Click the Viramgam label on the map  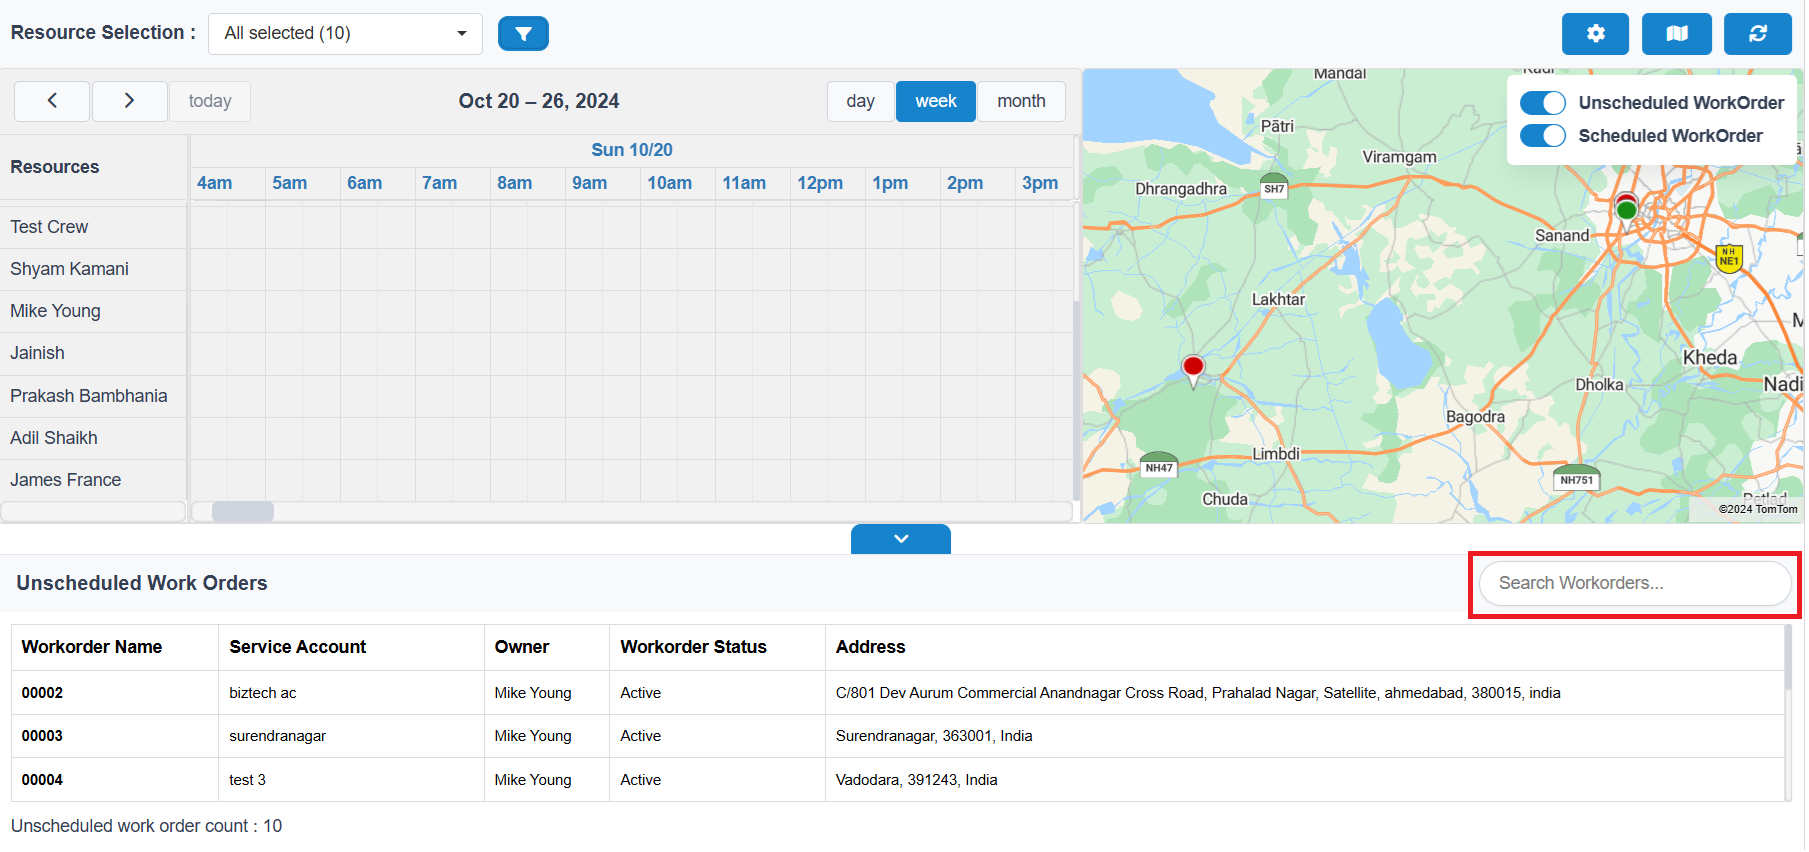pos(1399,157)
